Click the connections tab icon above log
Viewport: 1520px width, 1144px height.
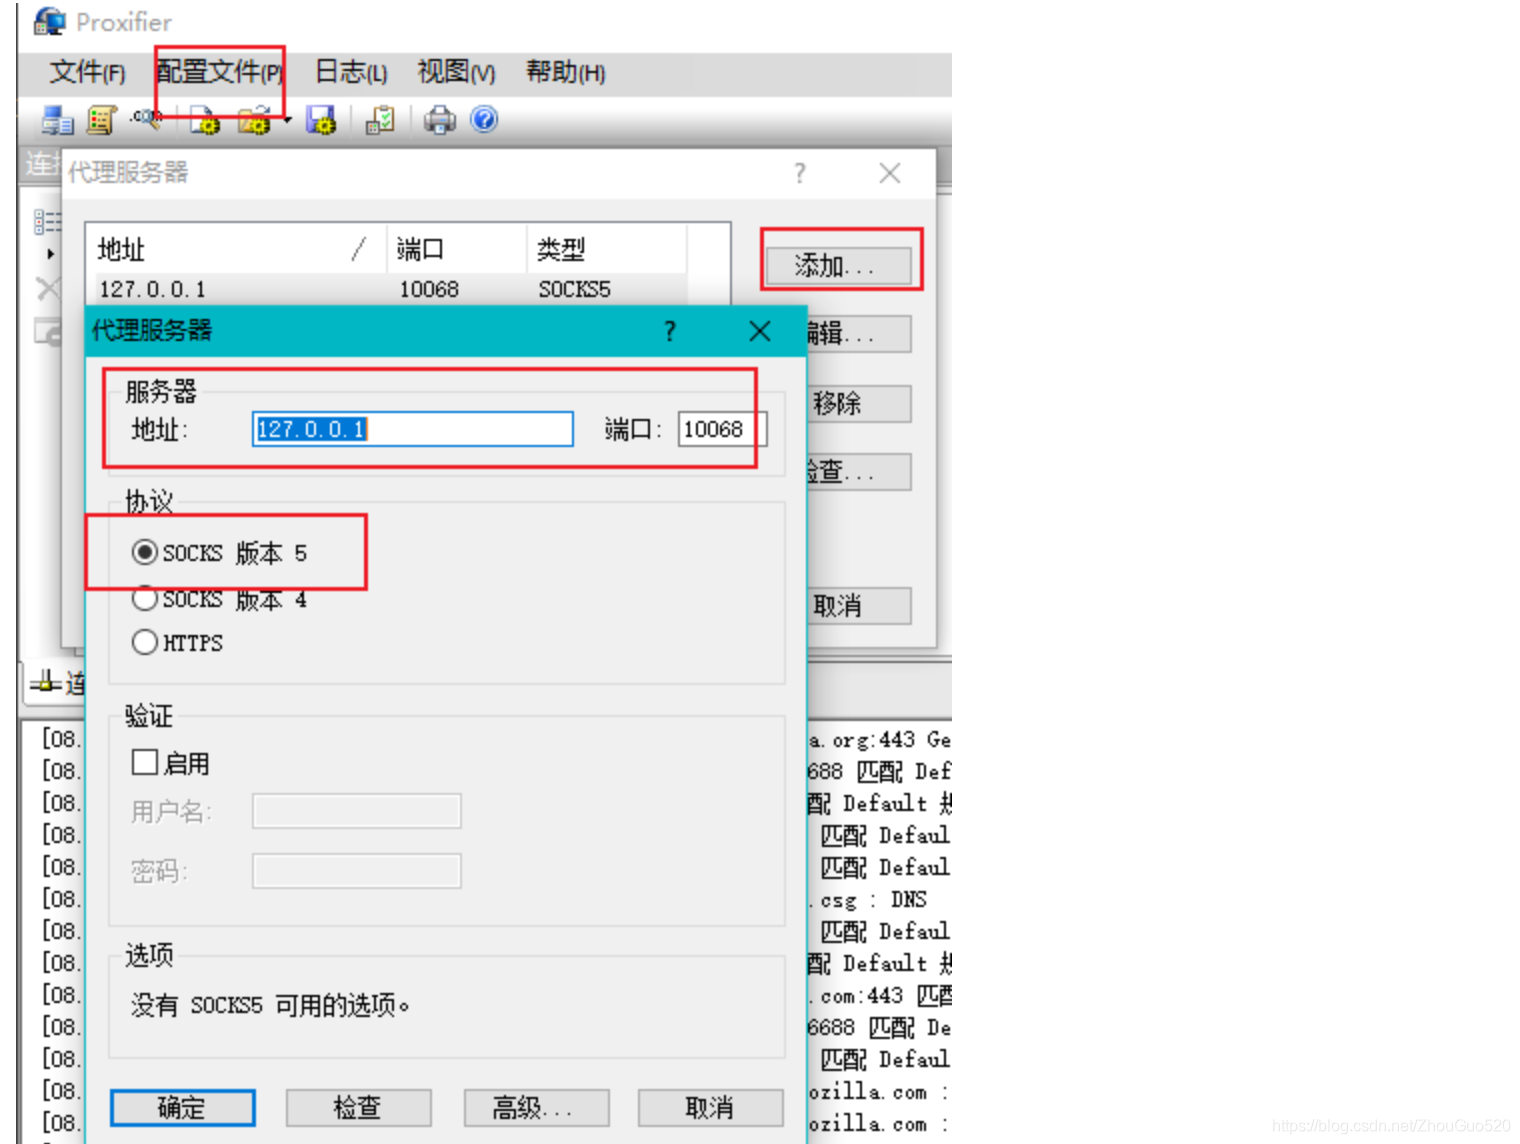coord(46,683)
